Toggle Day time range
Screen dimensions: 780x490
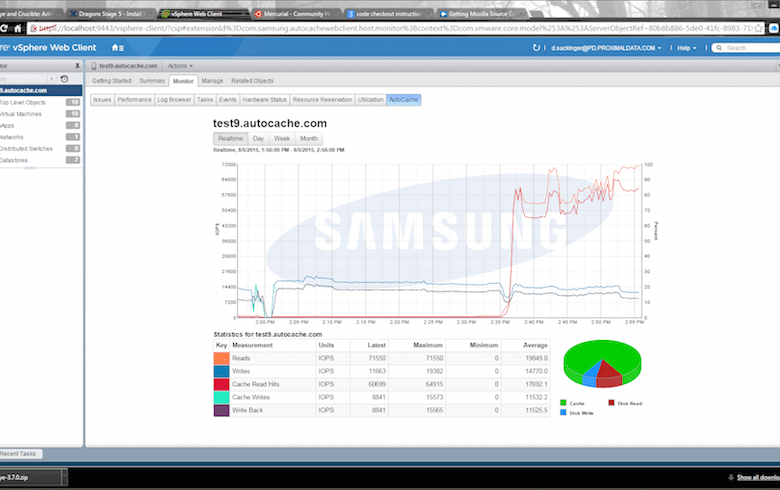[258, 138]
